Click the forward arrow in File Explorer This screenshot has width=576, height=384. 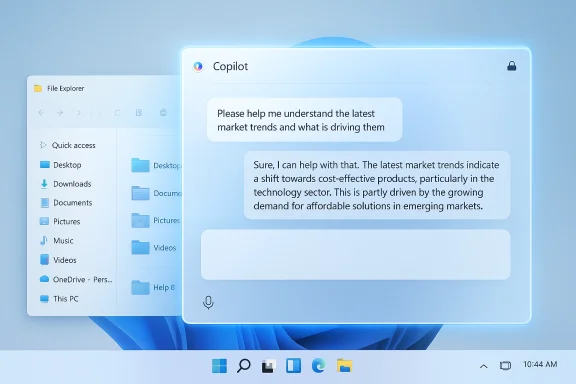click(60, 113)
